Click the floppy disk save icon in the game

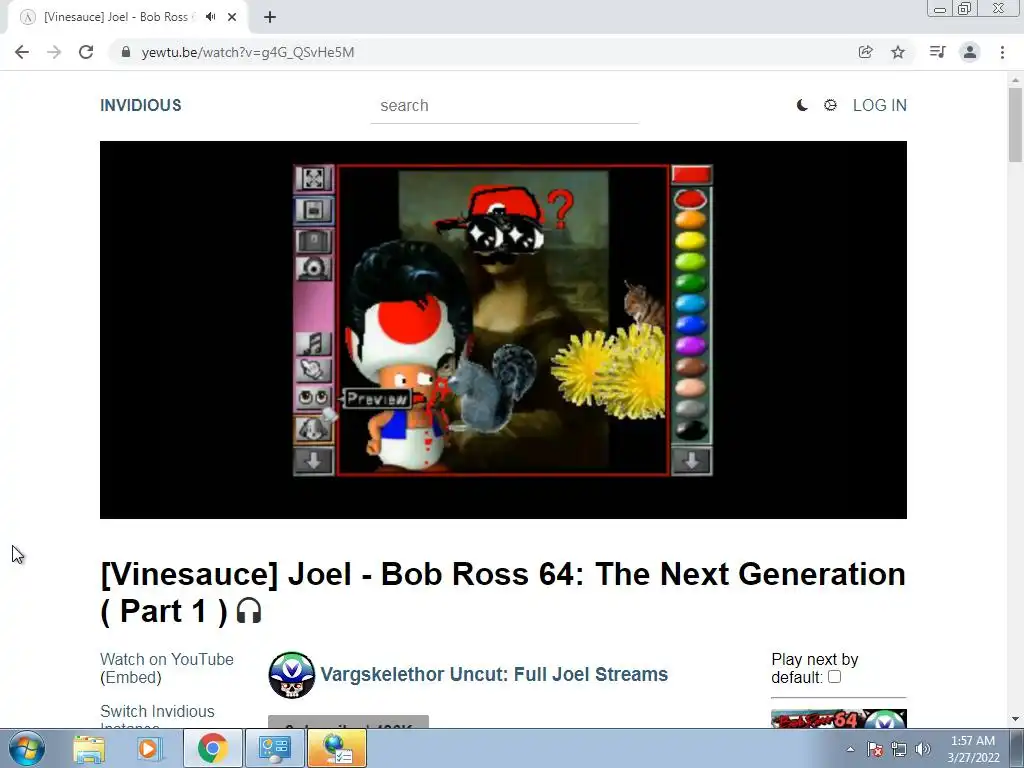pyautogui.click(x=313, y=210)
